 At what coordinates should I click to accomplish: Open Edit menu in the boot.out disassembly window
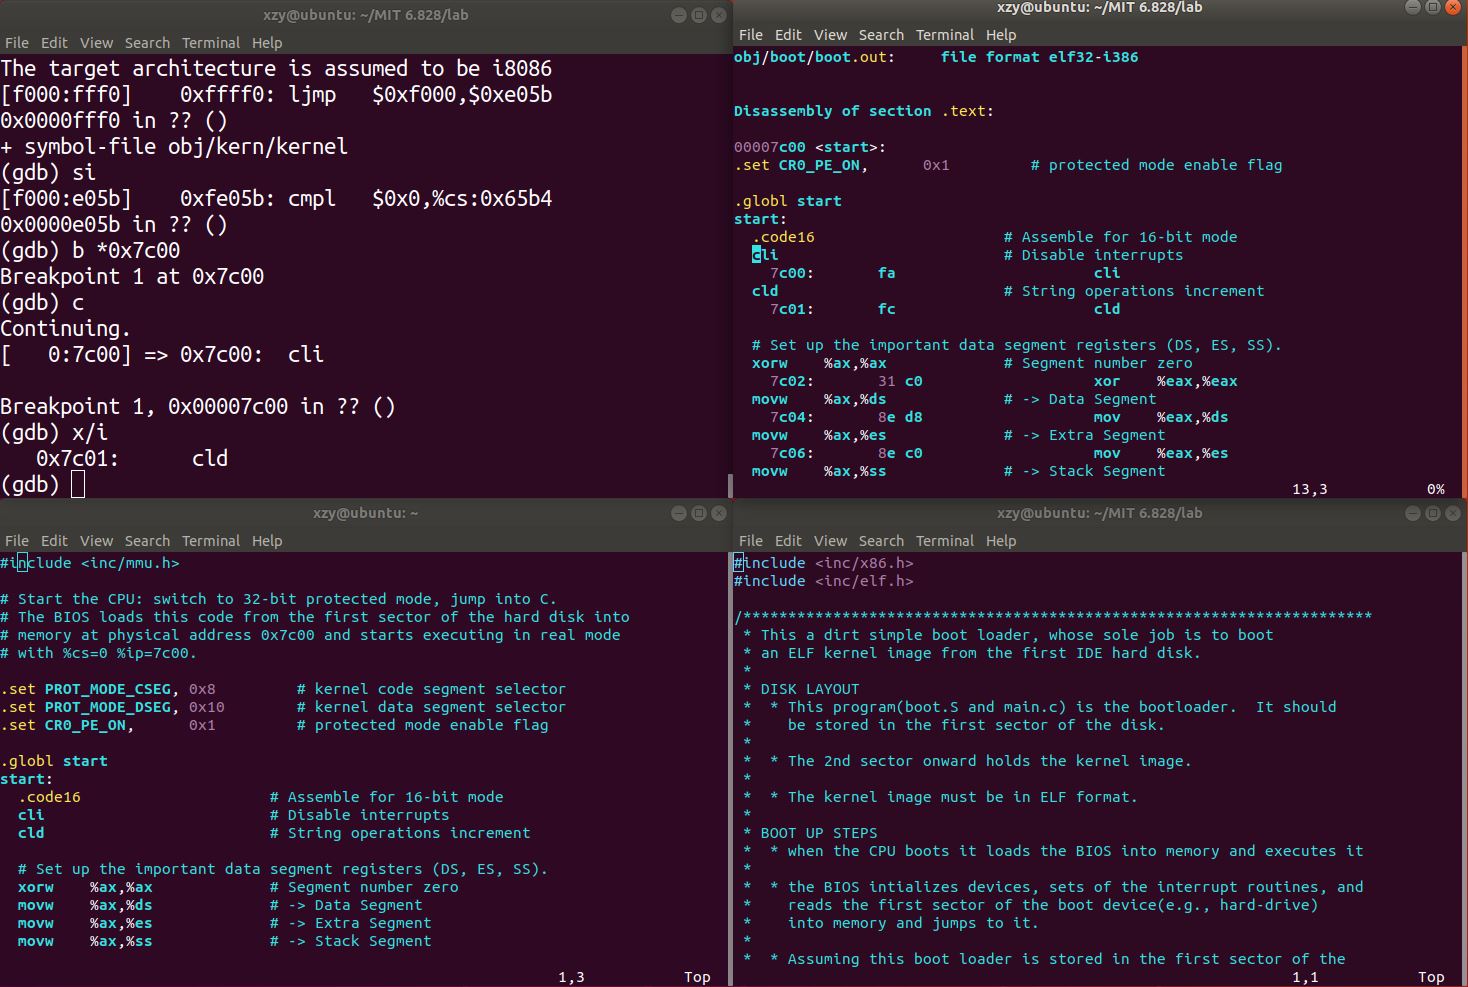[788, 35]
